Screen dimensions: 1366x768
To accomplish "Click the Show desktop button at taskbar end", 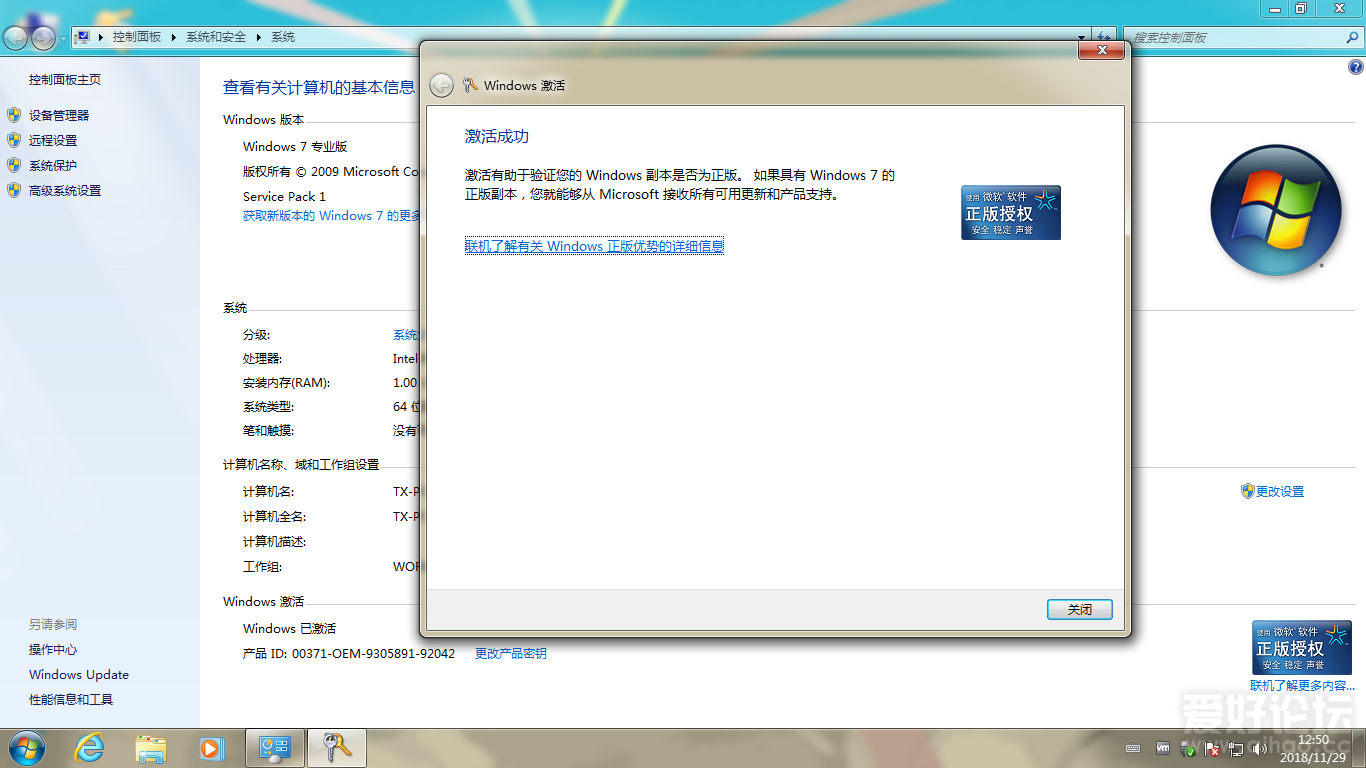I will pos(1358,748).
